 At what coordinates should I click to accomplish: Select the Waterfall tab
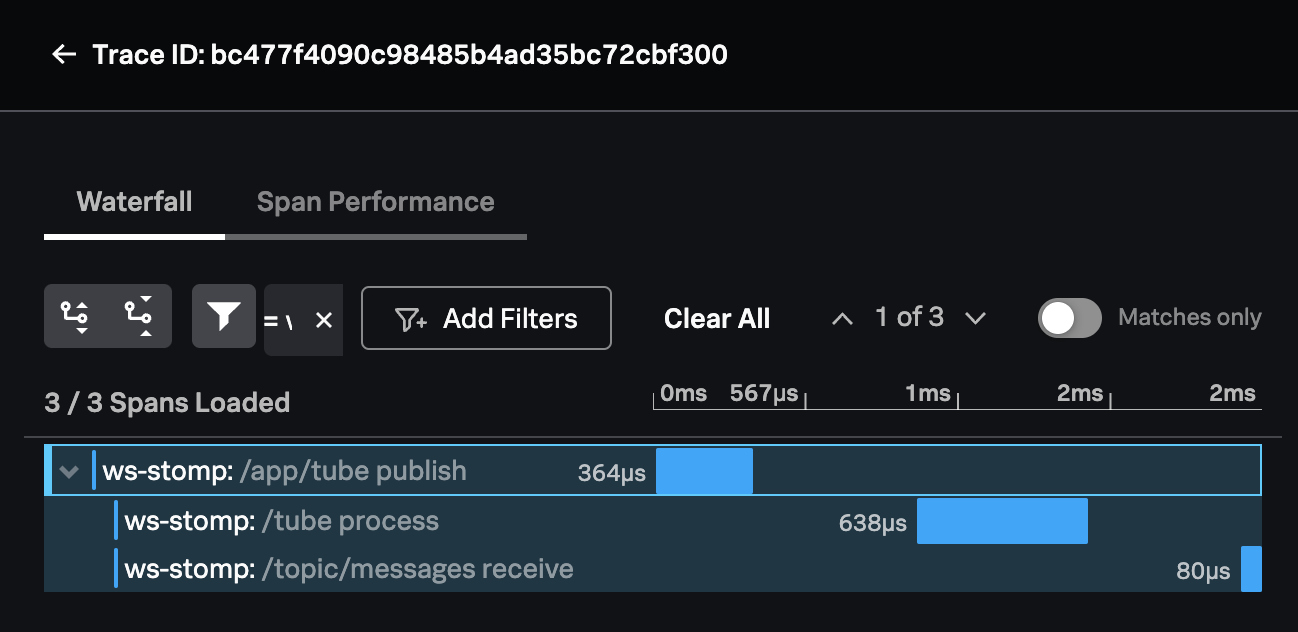[x=134, y=202]
